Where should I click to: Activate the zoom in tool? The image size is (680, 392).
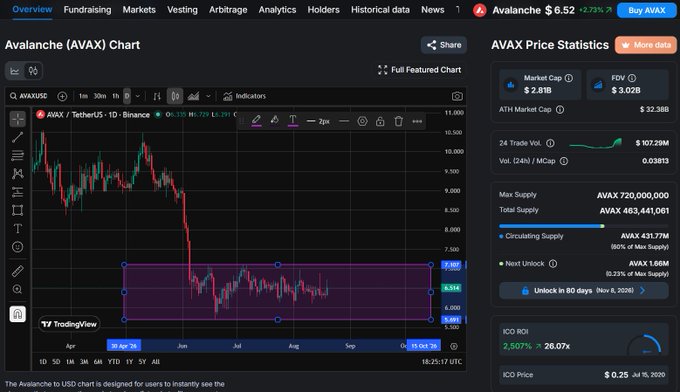pos(17,289)
